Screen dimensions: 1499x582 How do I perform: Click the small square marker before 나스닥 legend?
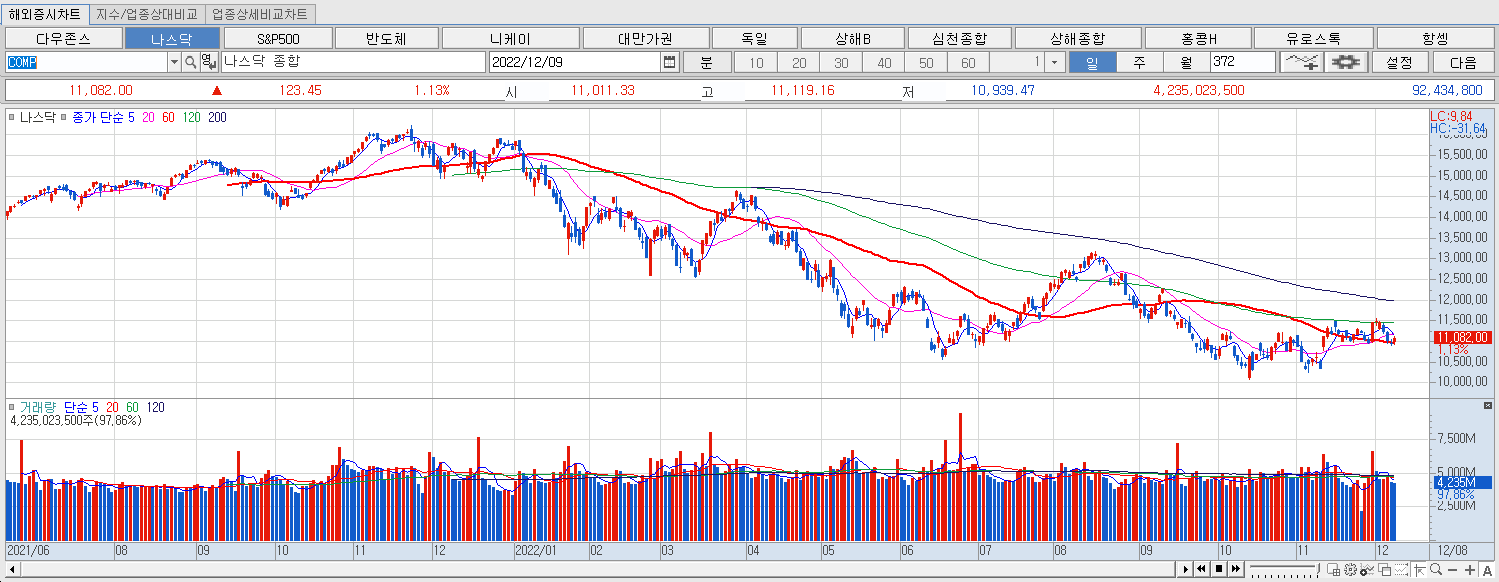(11, 118)
